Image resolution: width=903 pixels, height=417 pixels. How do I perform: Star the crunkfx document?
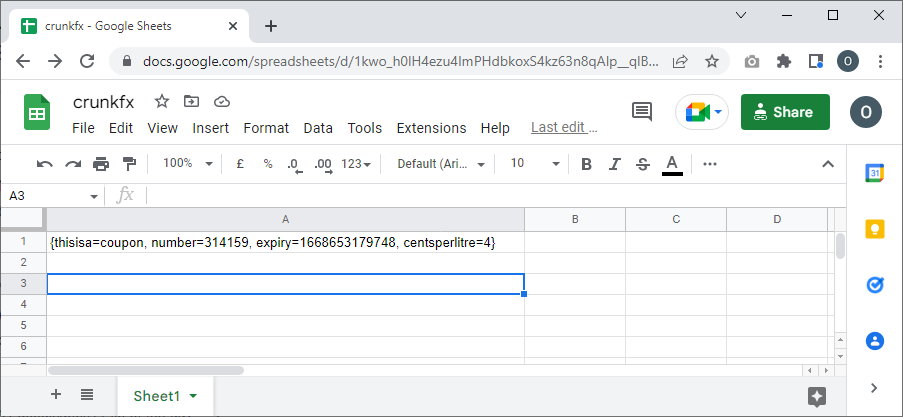coord(162,102)
